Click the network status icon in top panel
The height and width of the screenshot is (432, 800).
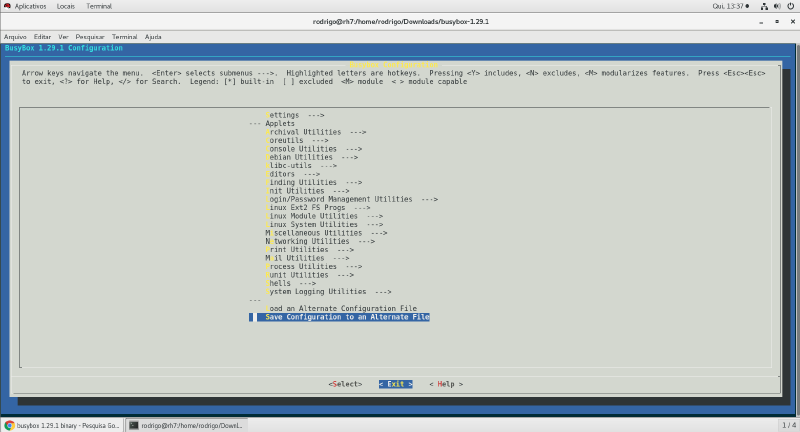coord(763,6)
